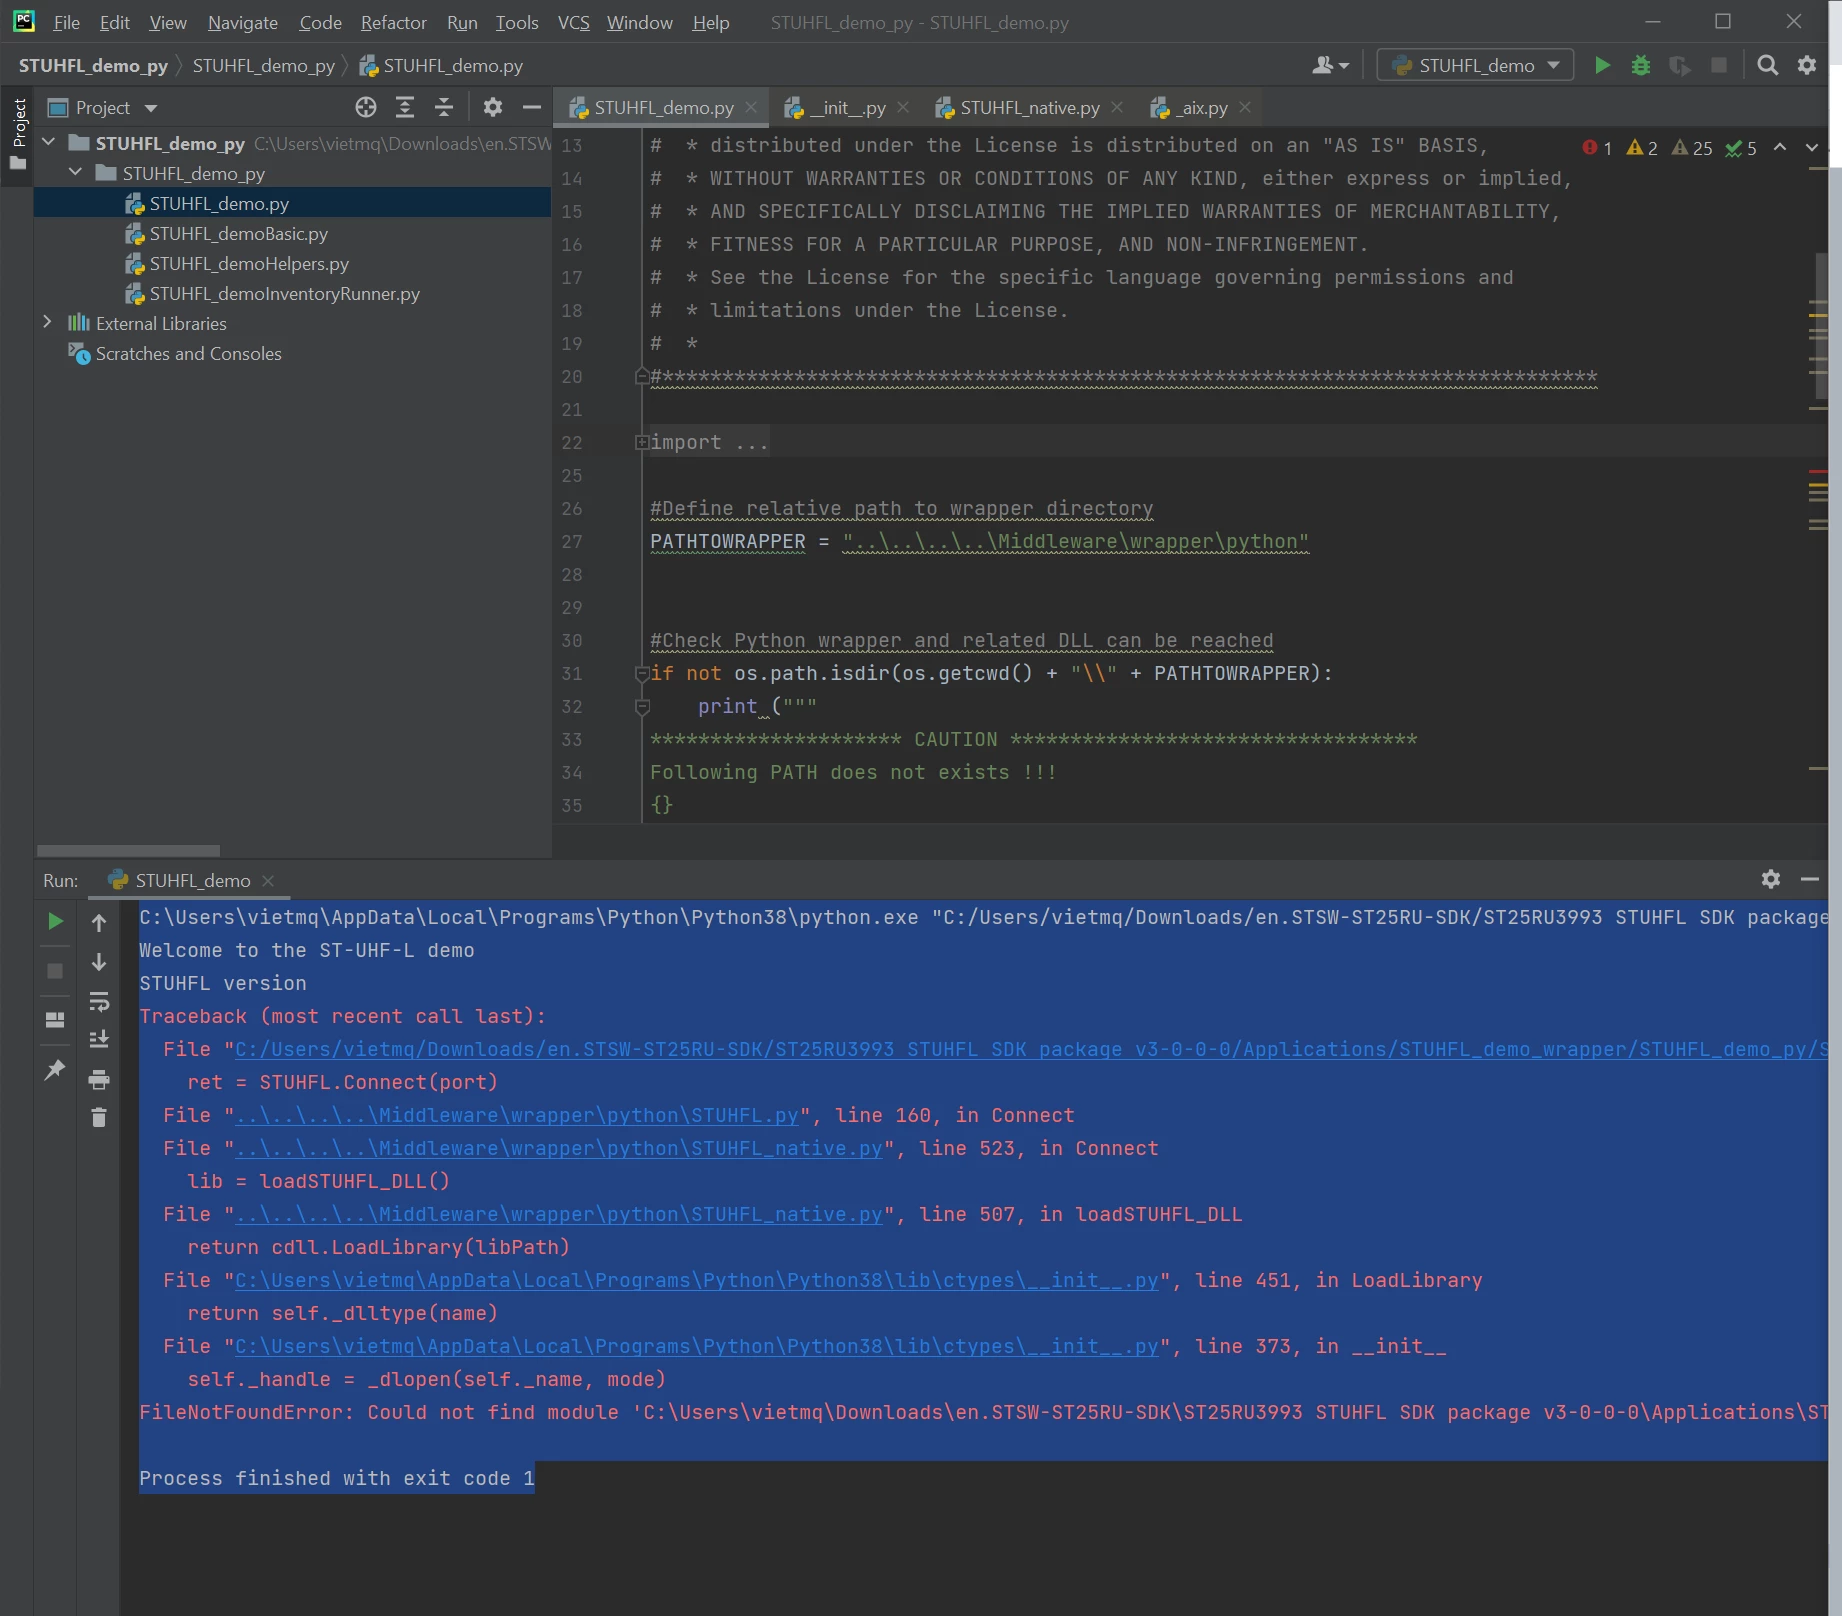Click the error count indicator
Screen dimensions: 1842x1616
1597,148
